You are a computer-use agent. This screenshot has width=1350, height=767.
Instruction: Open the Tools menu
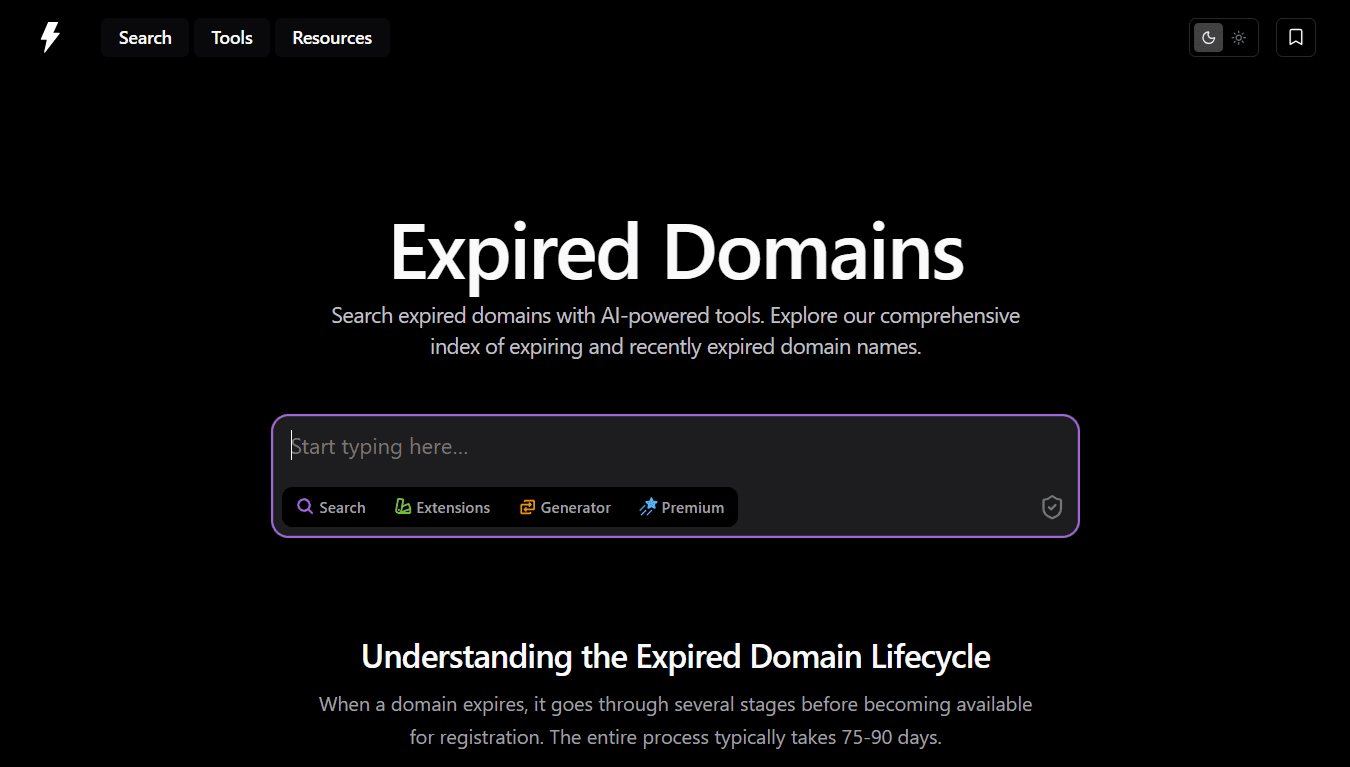[231, 37]
